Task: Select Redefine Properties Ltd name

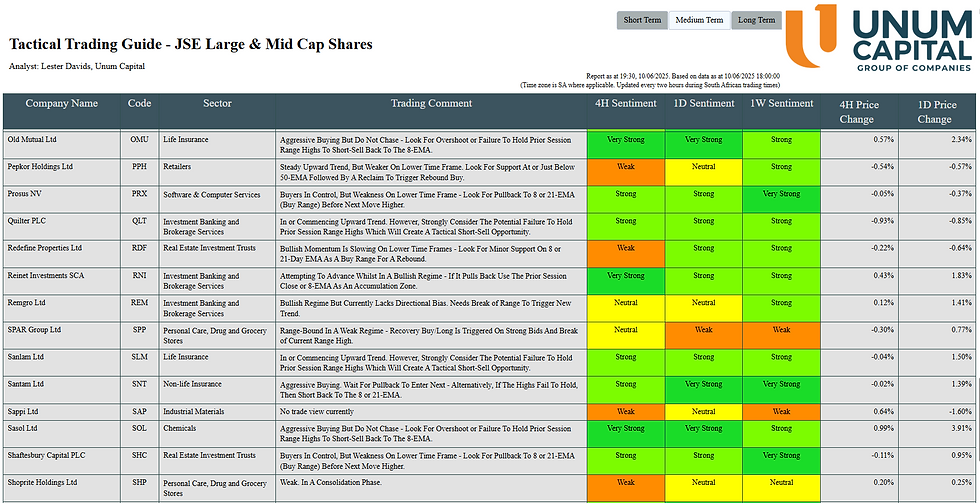Action: click(44, 248)
